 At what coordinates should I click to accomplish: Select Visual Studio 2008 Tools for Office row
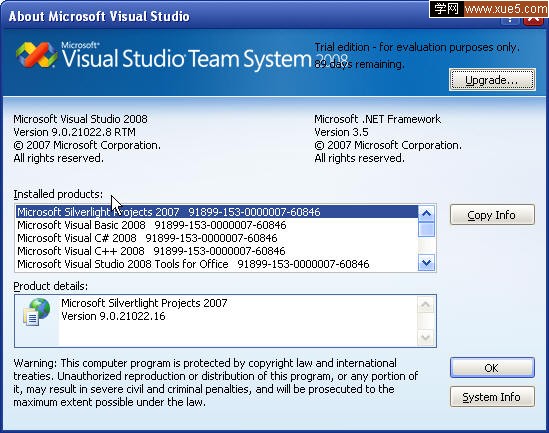217,264
